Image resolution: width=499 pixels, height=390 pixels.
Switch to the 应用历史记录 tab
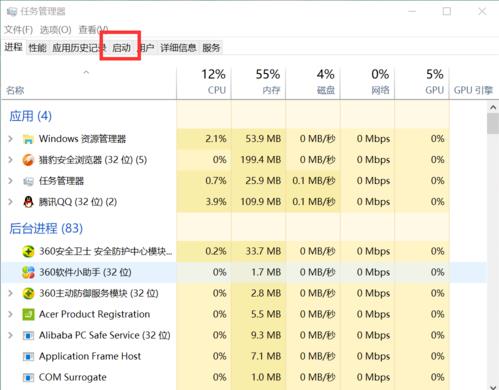coord(78,48)
